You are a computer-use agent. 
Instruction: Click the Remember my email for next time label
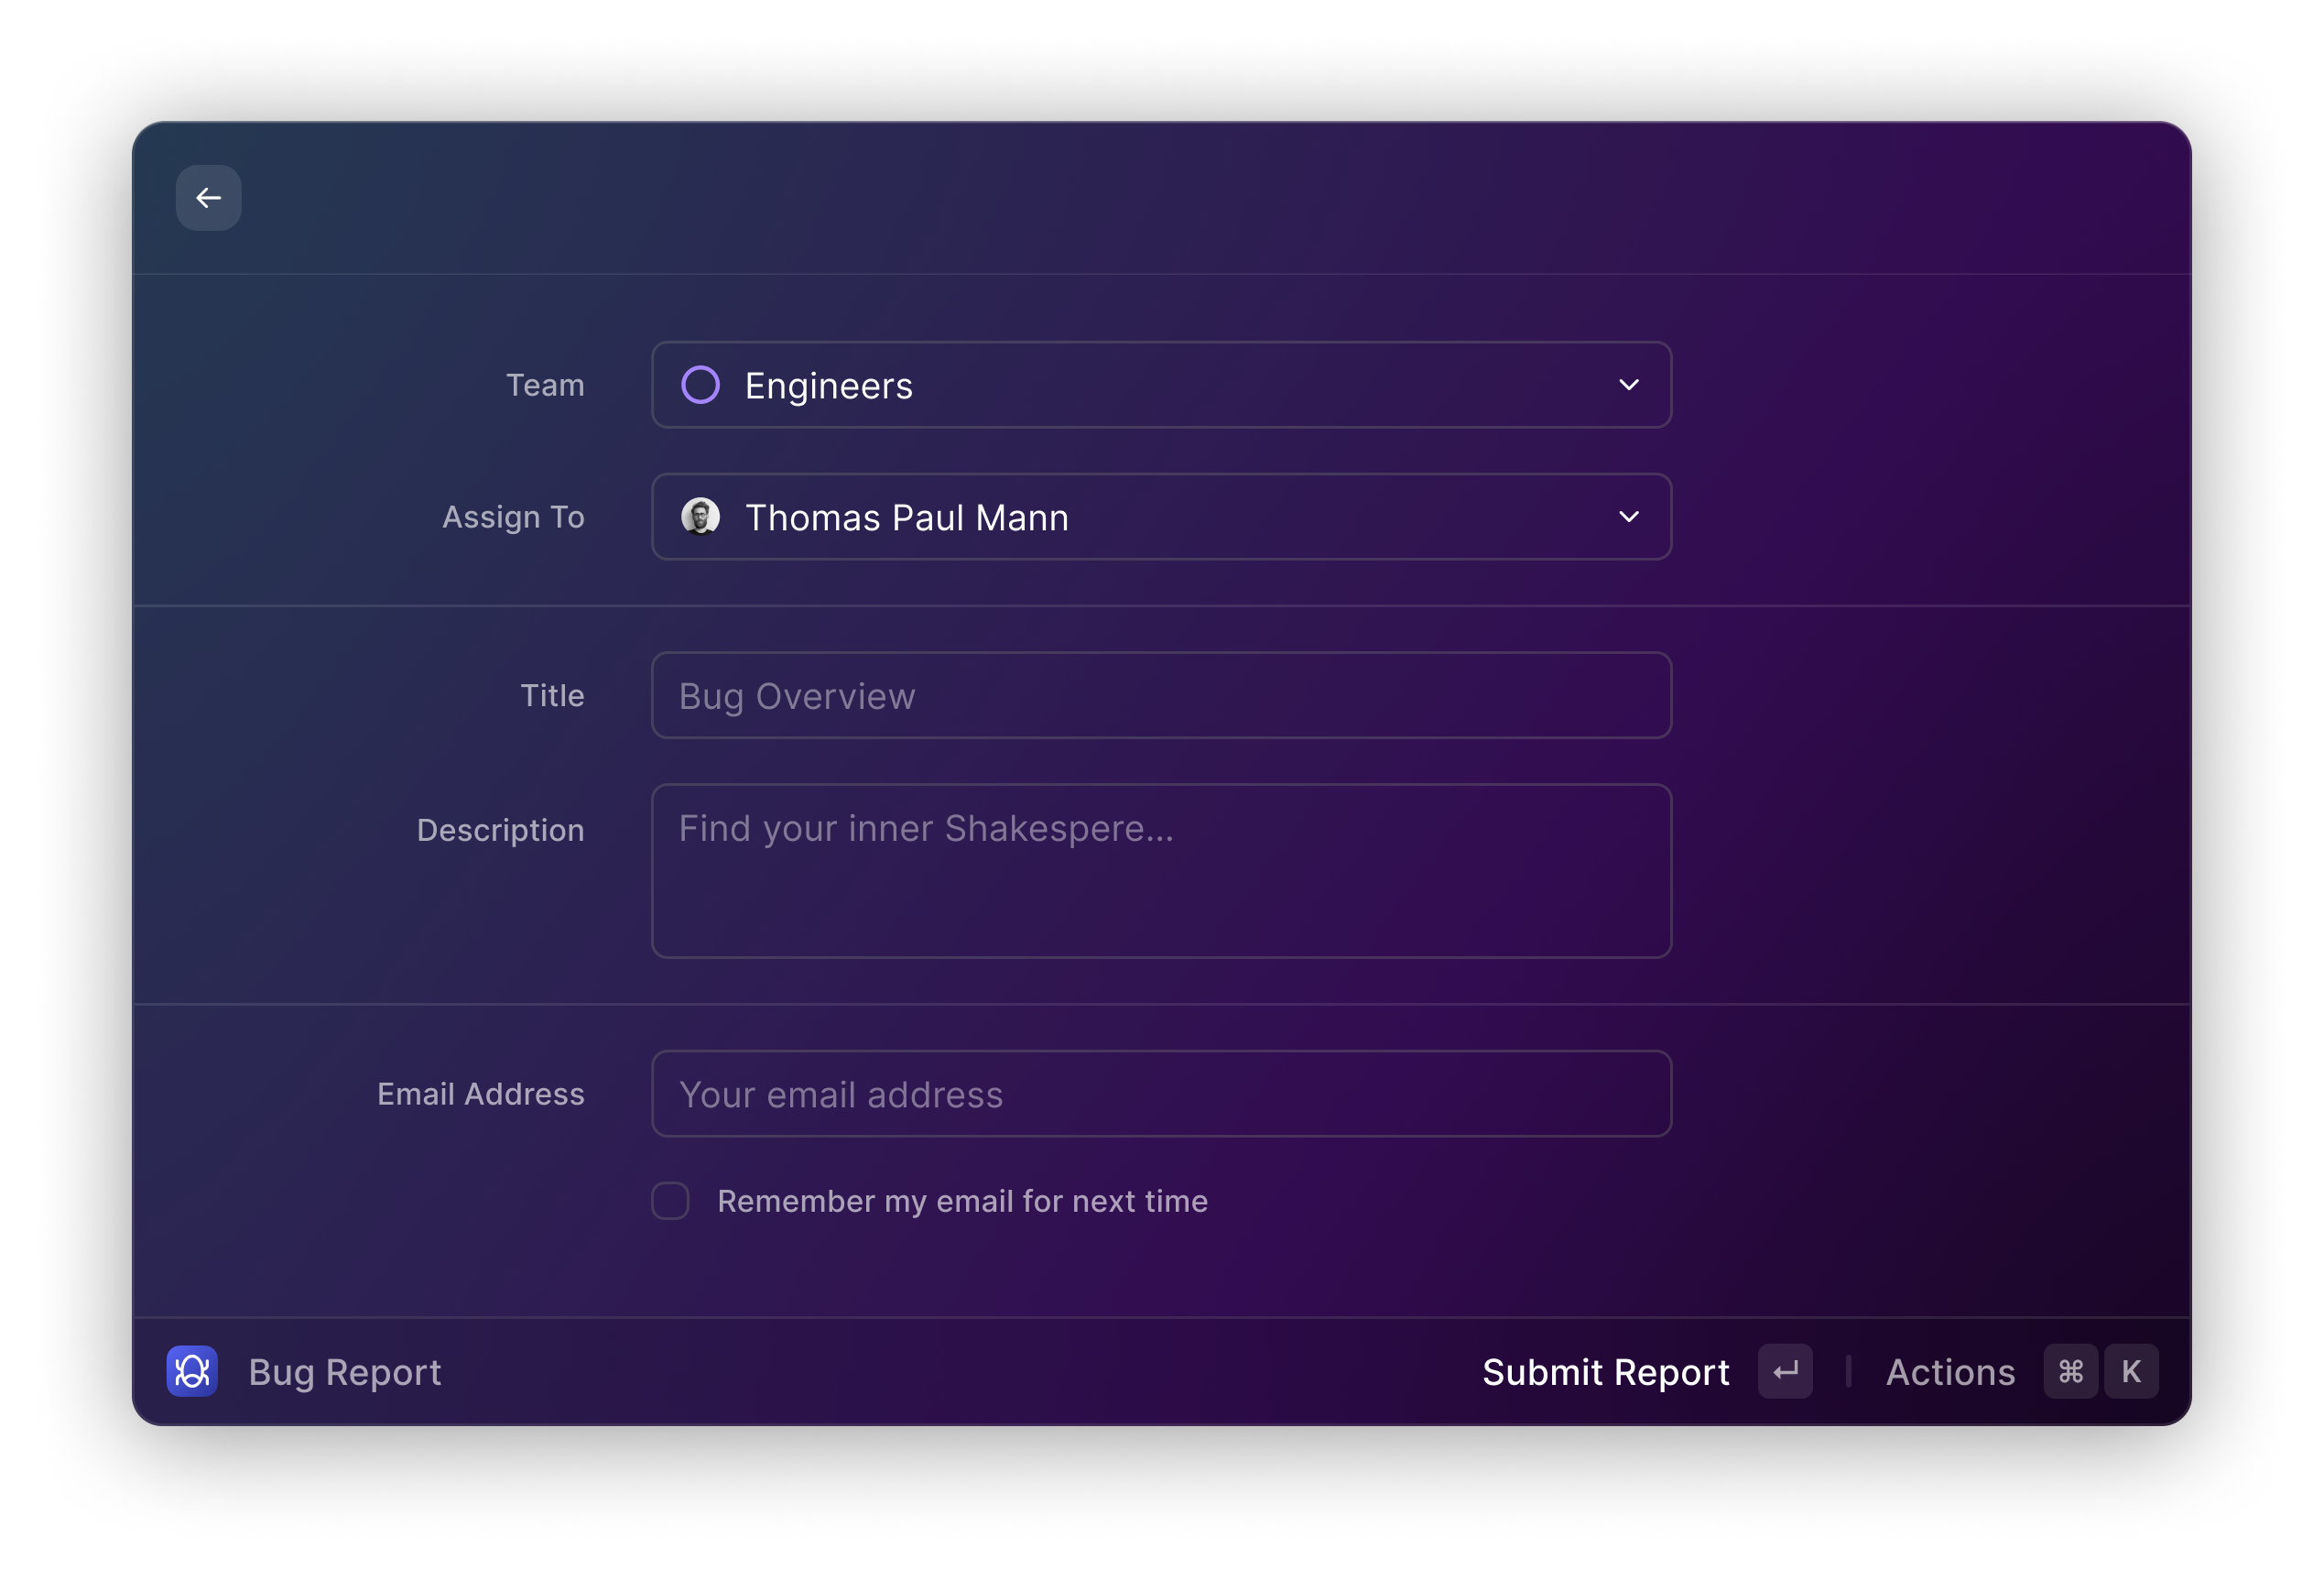[962, 1201]
